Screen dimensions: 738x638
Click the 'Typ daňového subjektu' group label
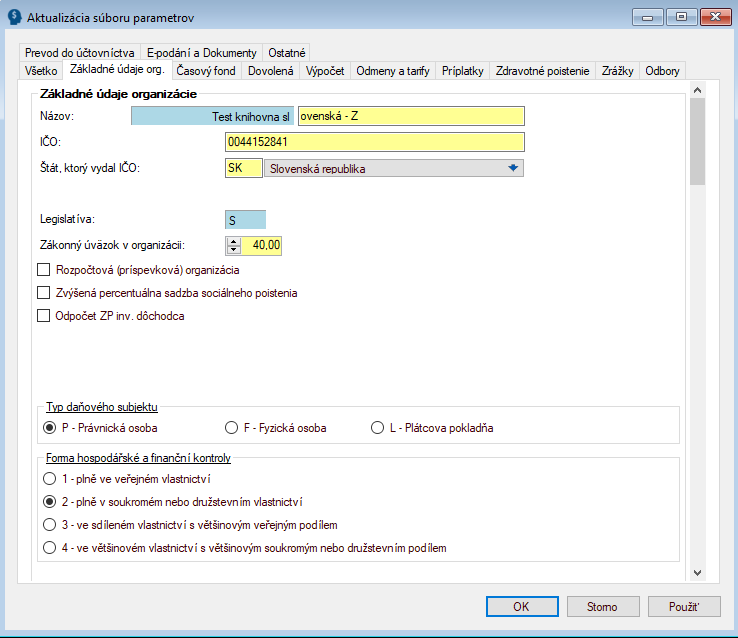[x=102, y=407]
